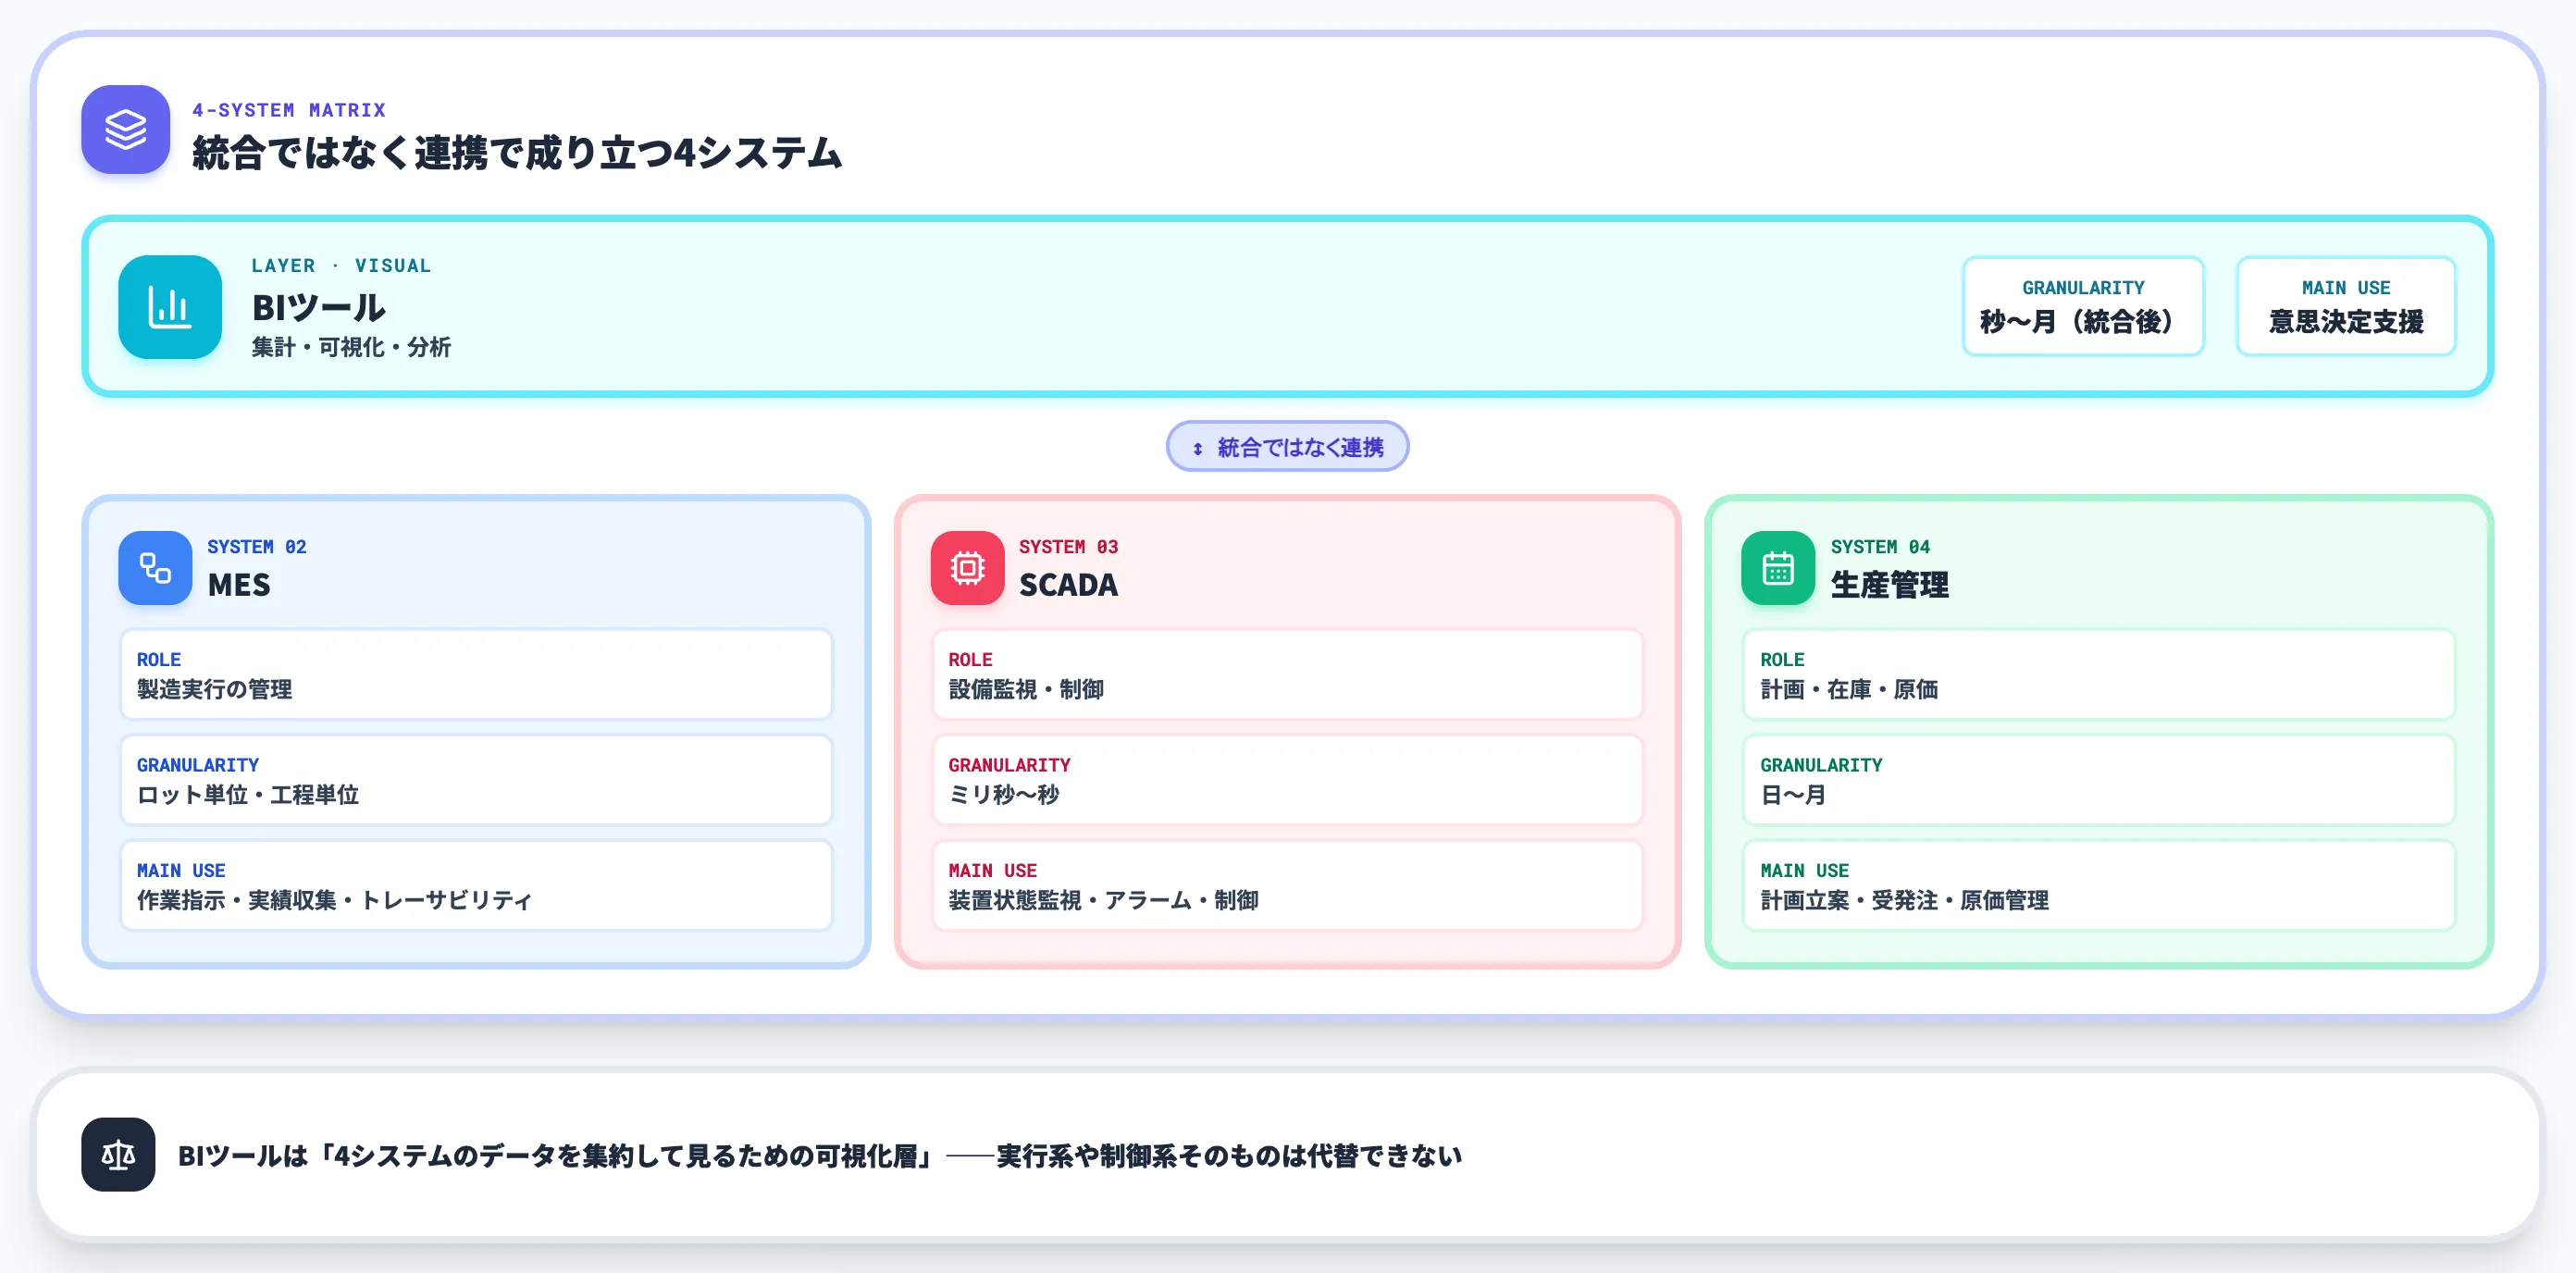Click the SCADA title text
The width and height of the screenshot is (2576, 1273).
tap(1068, 585)
